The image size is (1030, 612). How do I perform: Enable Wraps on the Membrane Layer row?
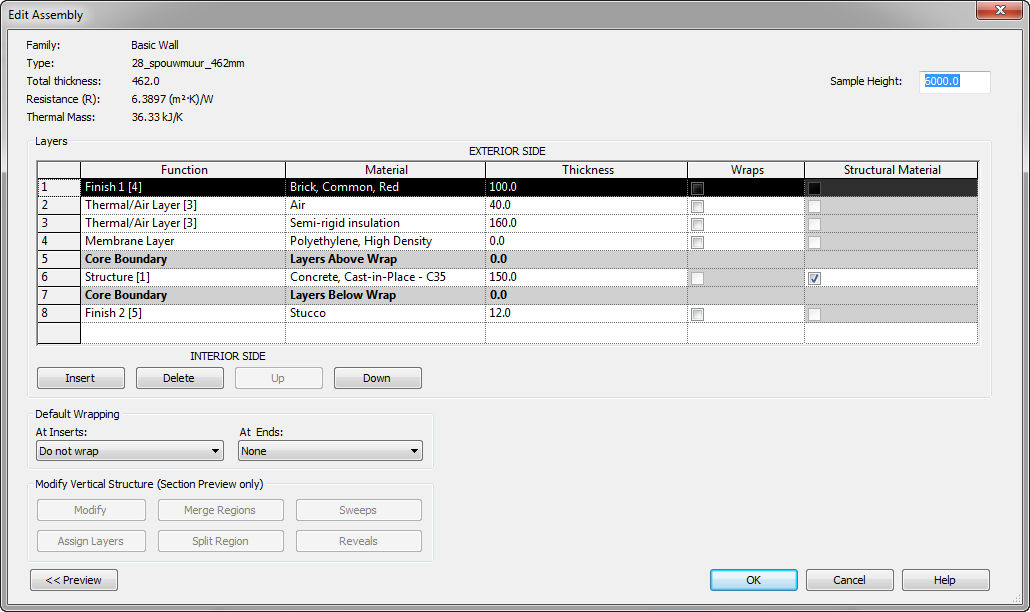coord(697,241)
